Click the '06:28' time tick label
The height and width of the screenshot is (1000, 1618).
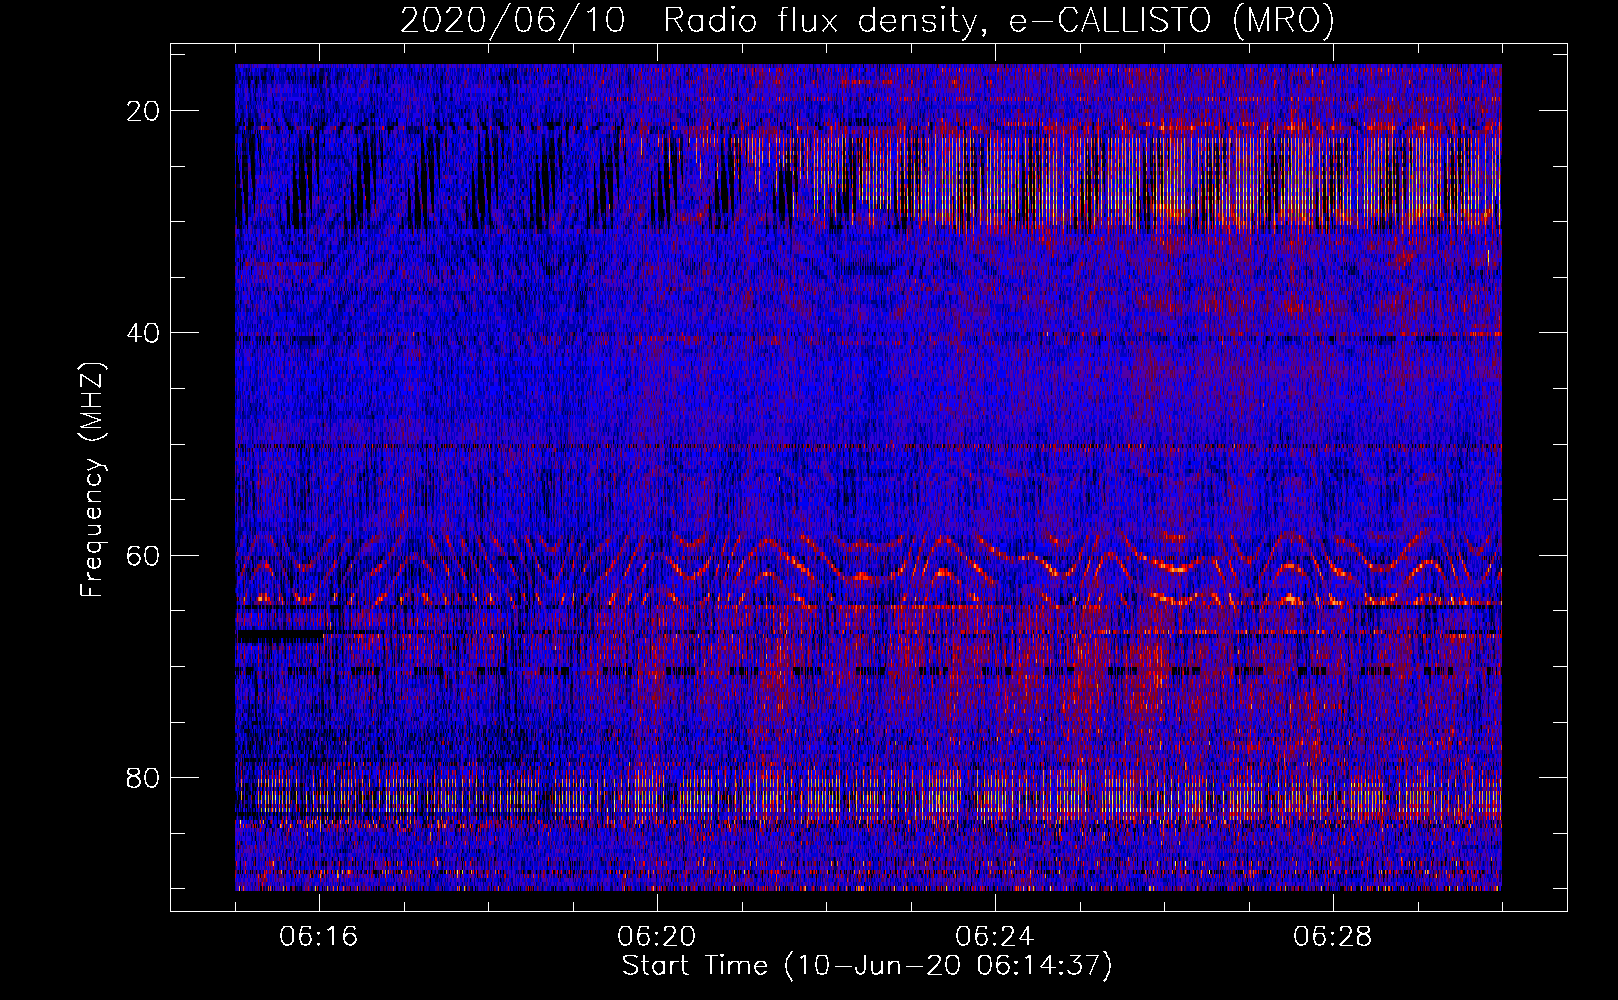coord(1333,937)
